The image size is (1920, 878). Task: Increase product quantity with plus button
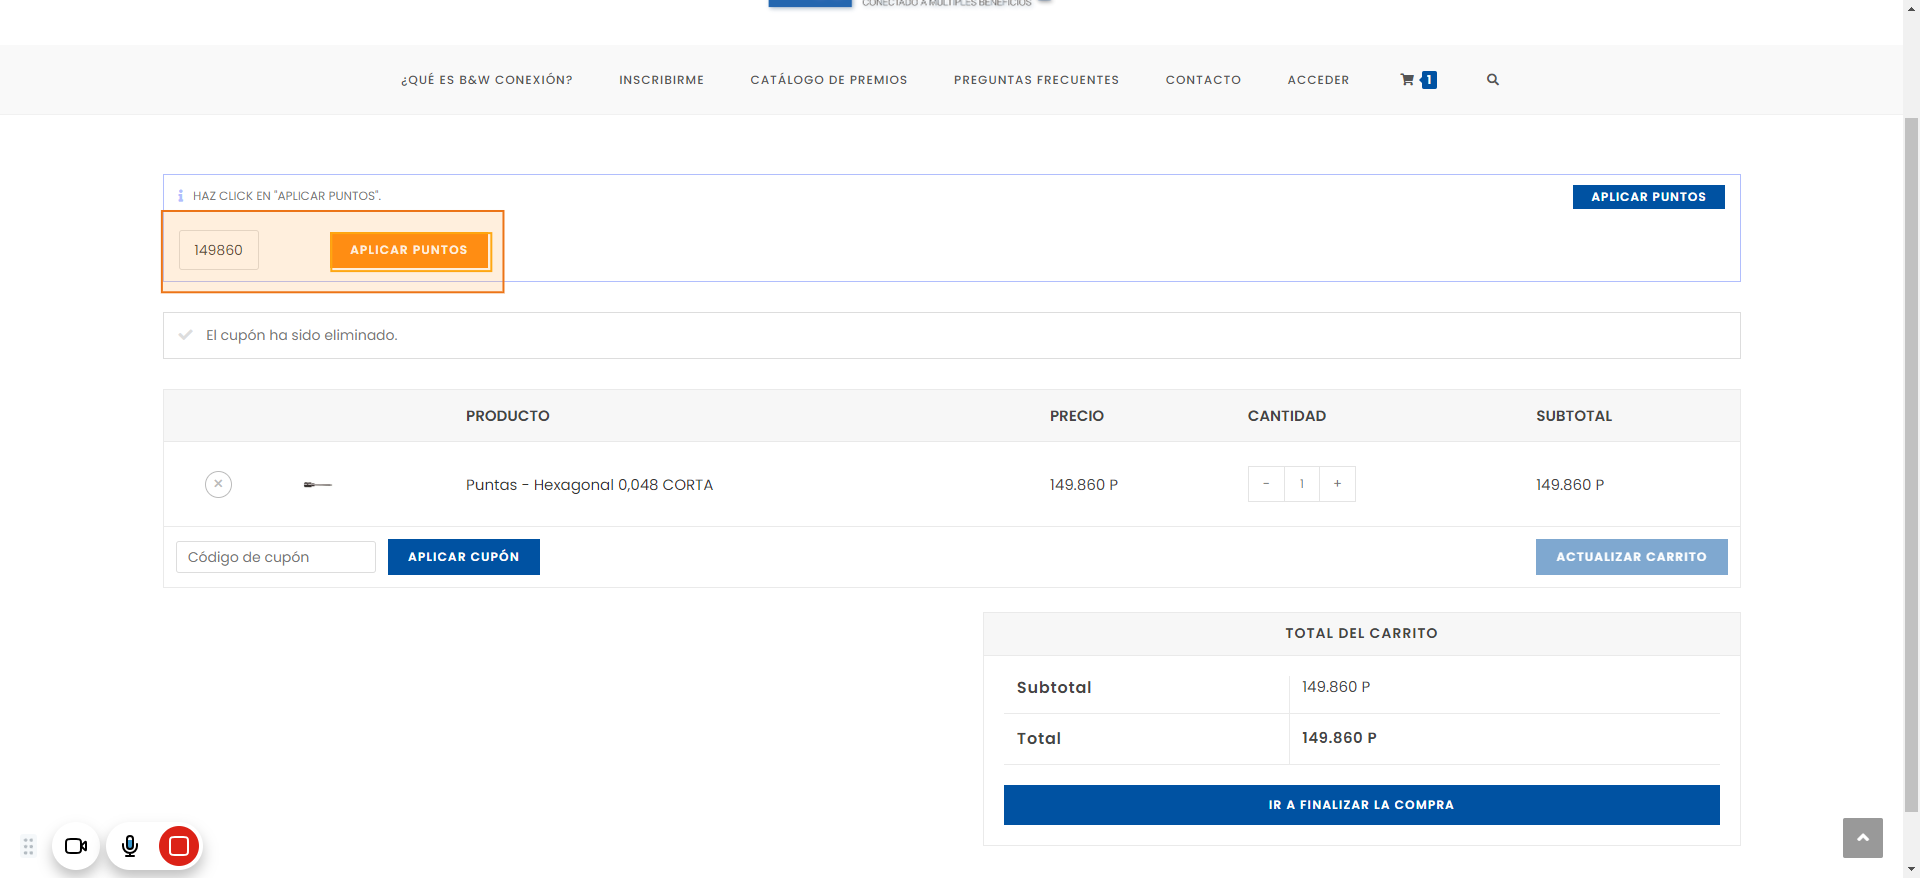(1337, 484)
